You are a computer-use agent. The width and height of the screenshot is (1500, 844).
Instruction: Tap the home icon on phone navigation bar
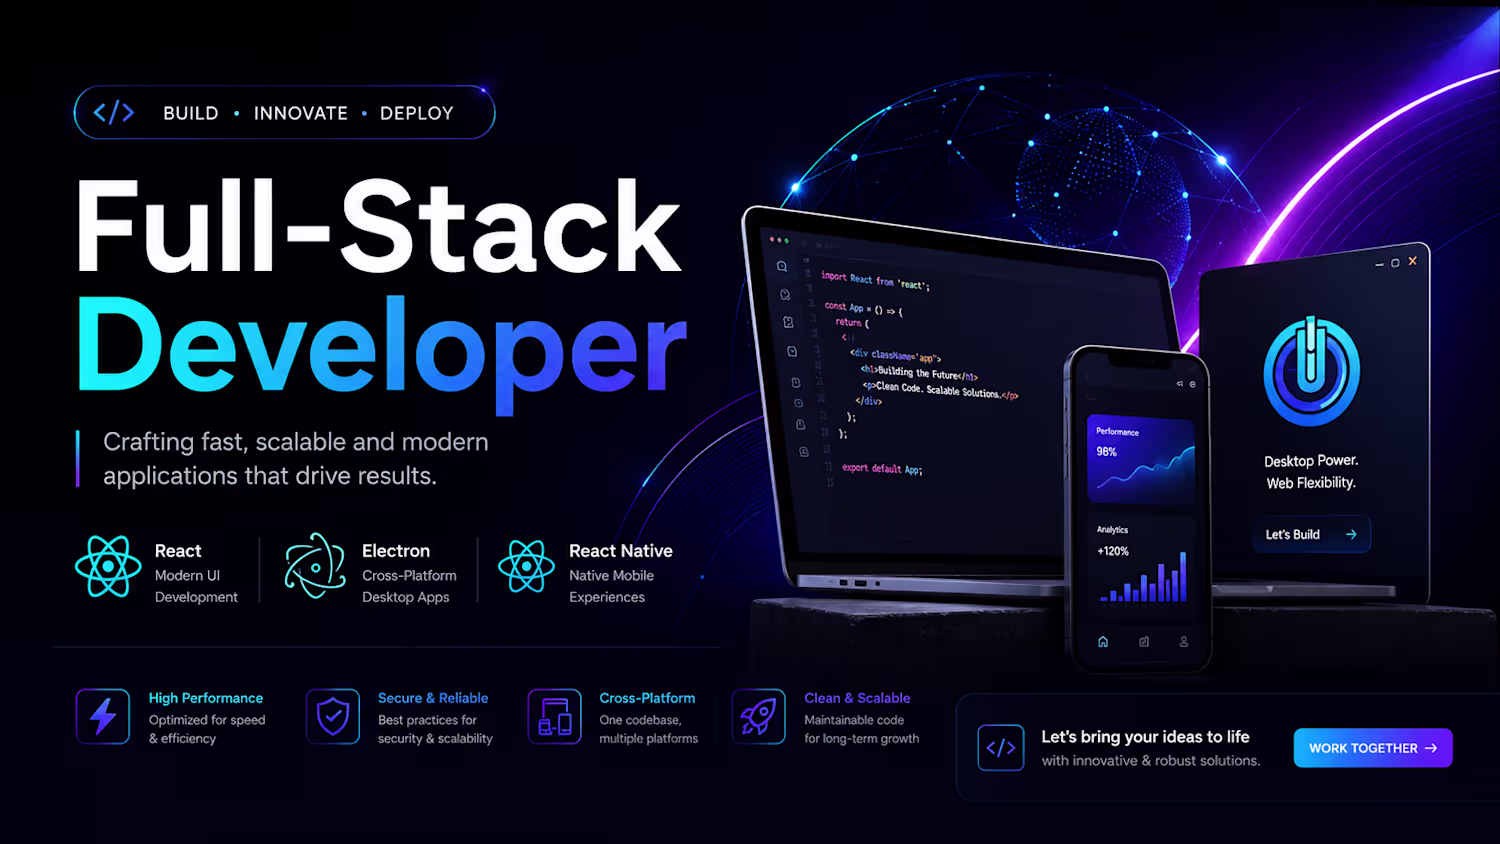[1103, 642]
